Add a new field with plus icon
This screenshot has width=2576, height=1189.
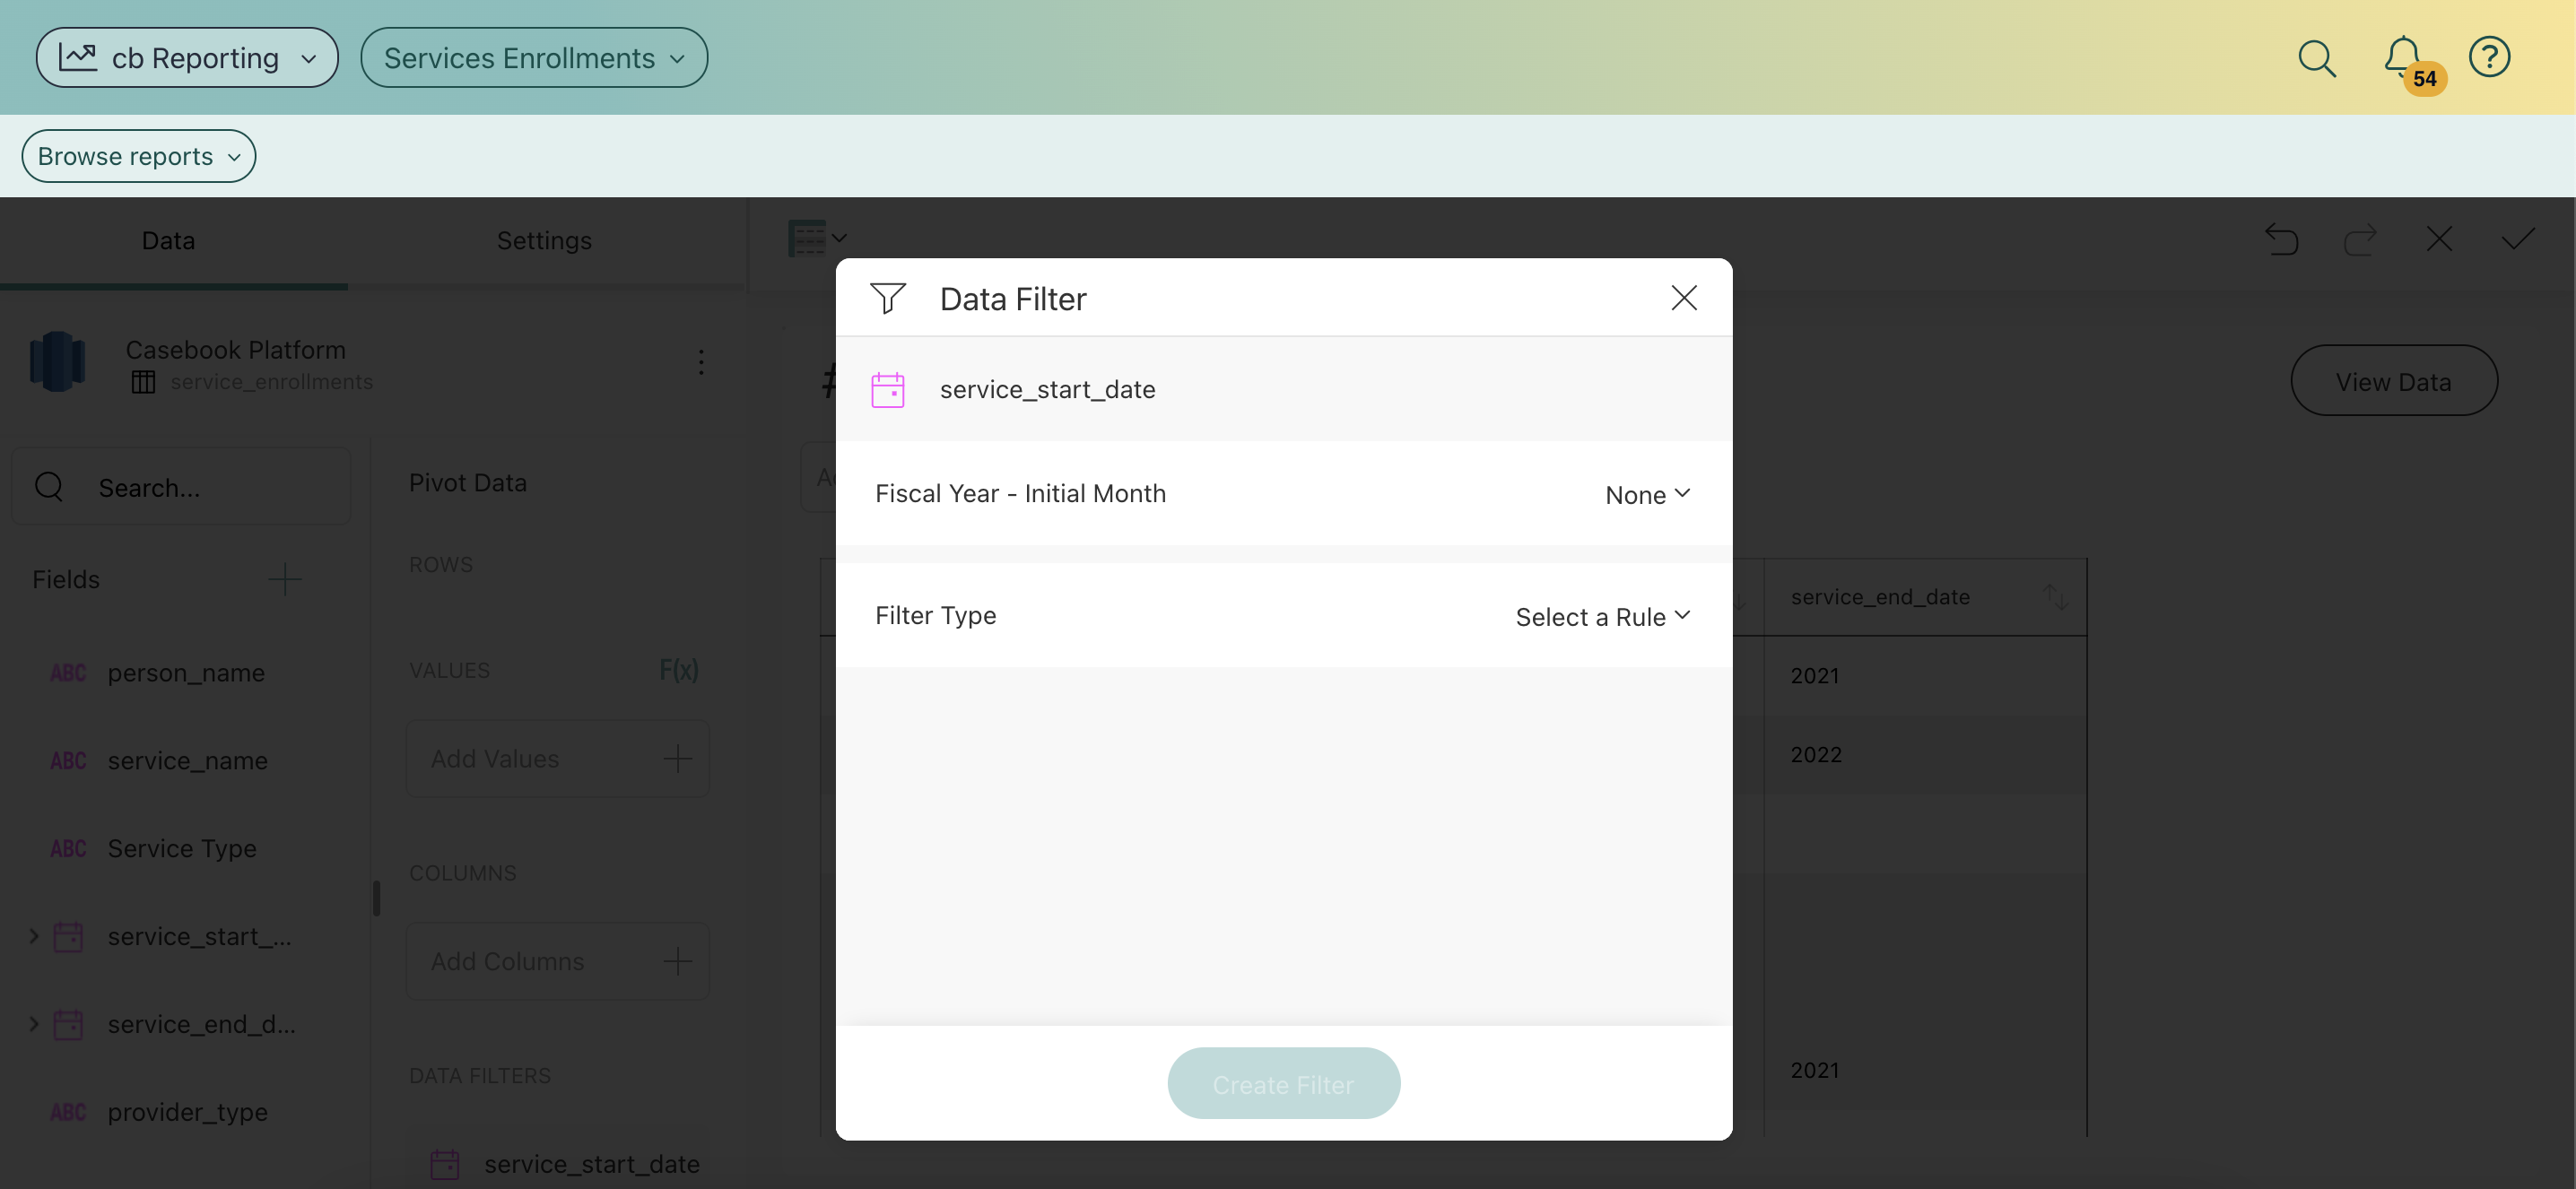coord(285,579)
